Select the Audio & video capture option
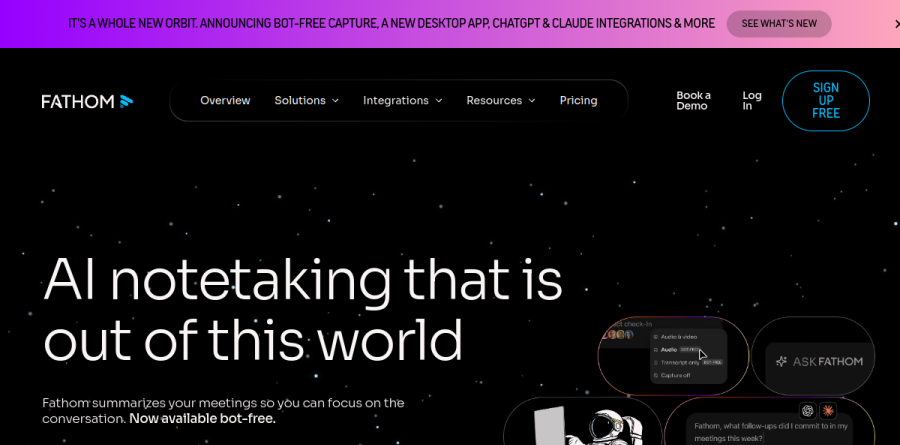The height and width of the screenshot is (445, 900). 676,337
